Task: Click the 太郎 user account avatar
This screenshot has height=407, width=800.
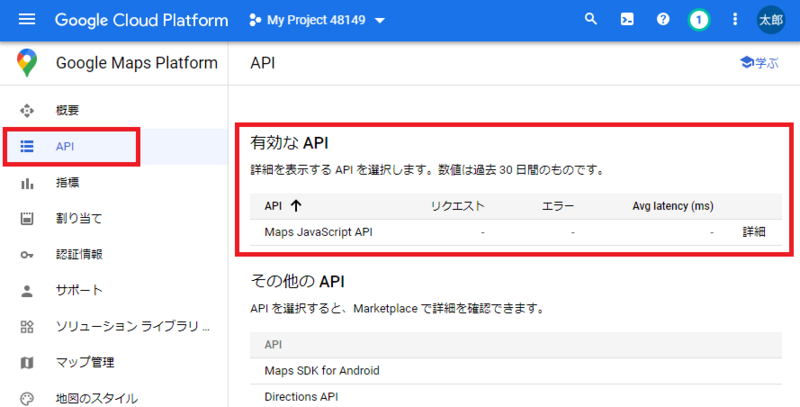Action: (771, 20)
